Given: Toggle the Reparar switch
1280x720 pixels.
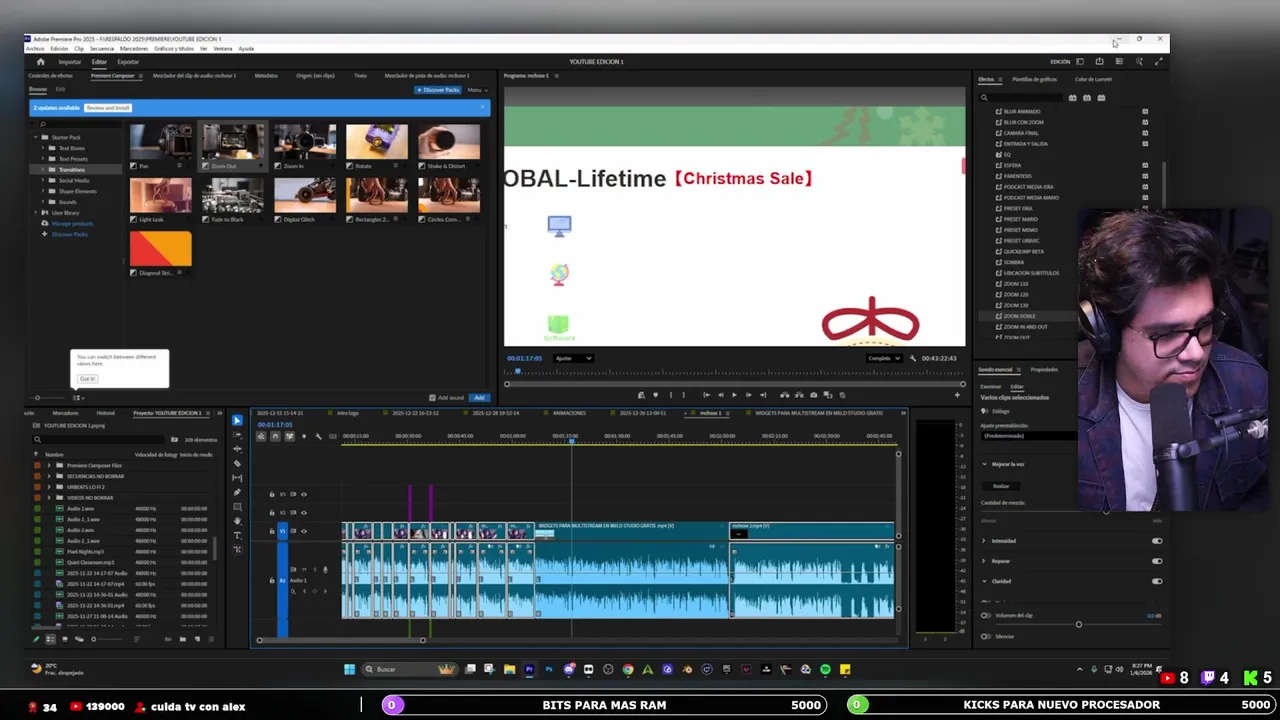Looking at the screenshot, I should (1157, 561).
